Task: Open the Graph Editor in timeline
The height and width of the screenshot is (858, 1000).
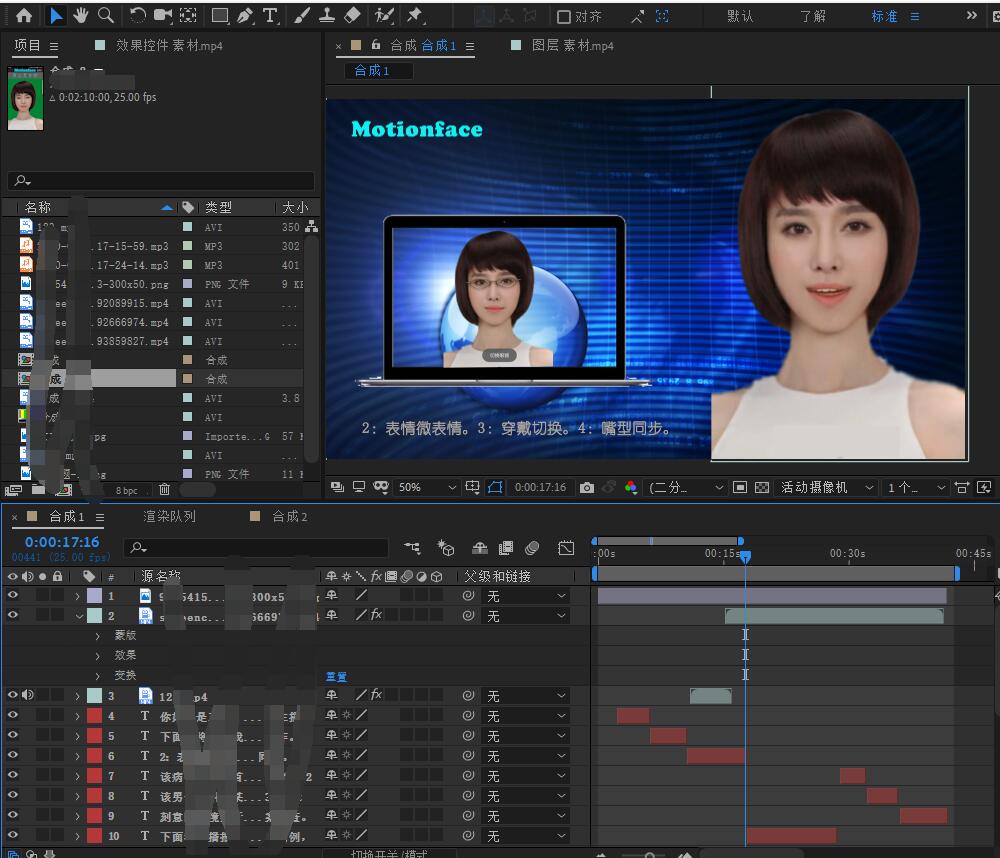Action: pos(566,548)
